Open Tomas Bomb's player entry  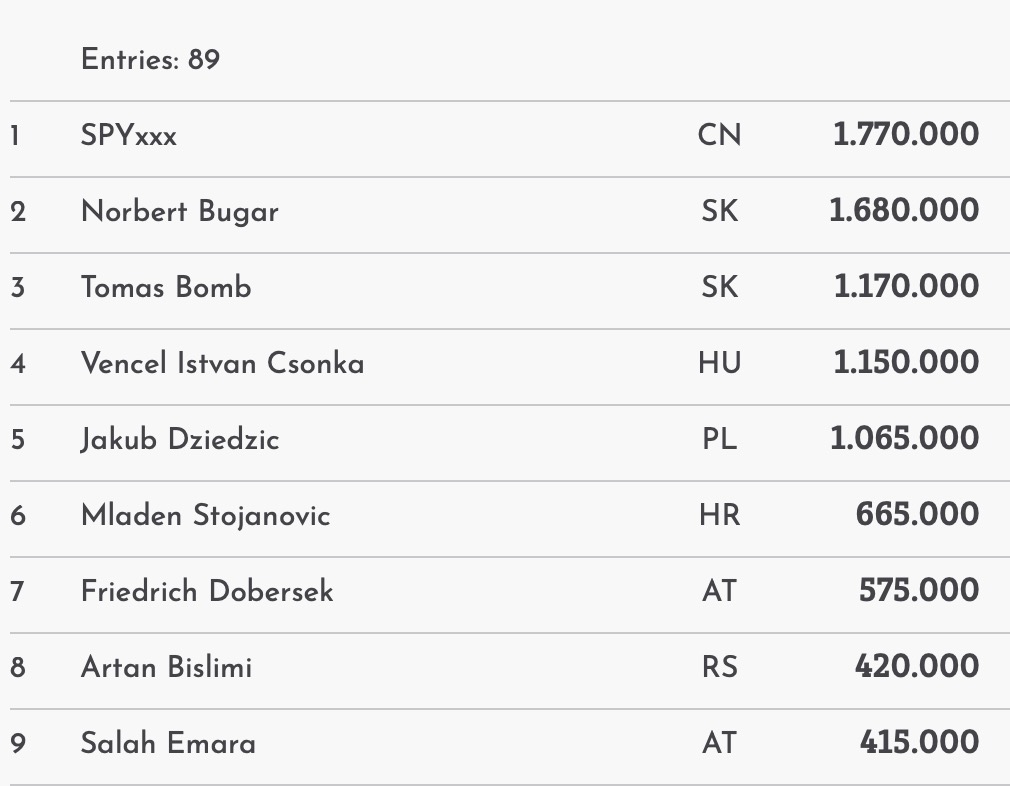[166, 287]
